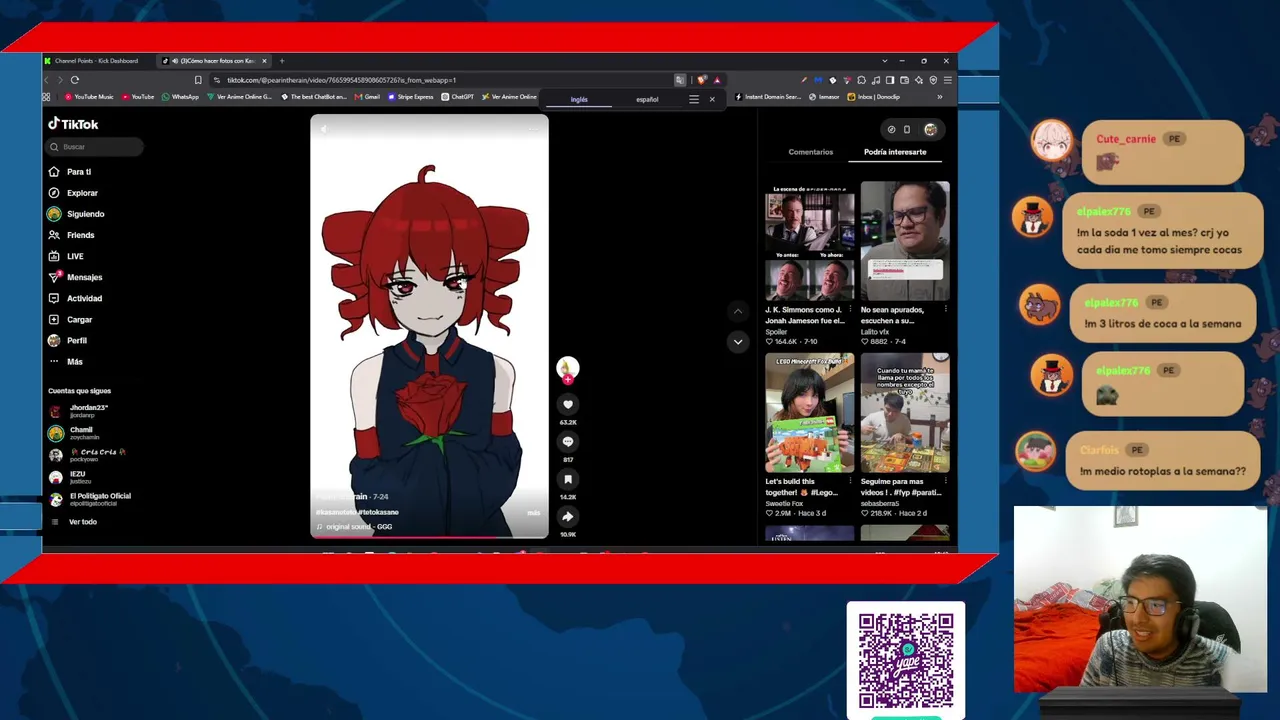The width and height of the screenshot is (1280, 720).
Task: Open the Gmail bookmark
Action: click(367, 97)
